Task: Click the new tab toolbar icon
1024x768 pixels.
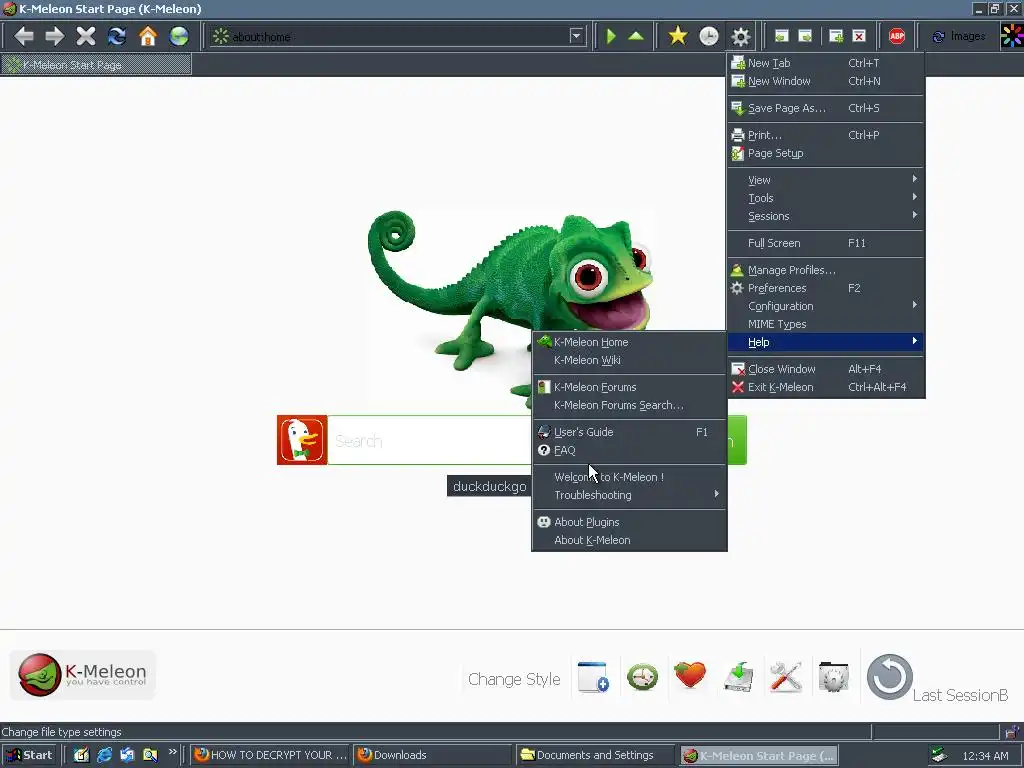Action: [x=836, y=36]
